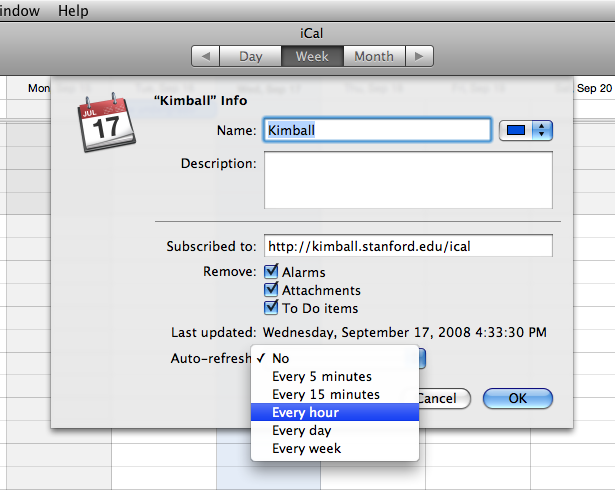615x490 pixels.
Task: Switch to Week view
Action: point(312,56)
